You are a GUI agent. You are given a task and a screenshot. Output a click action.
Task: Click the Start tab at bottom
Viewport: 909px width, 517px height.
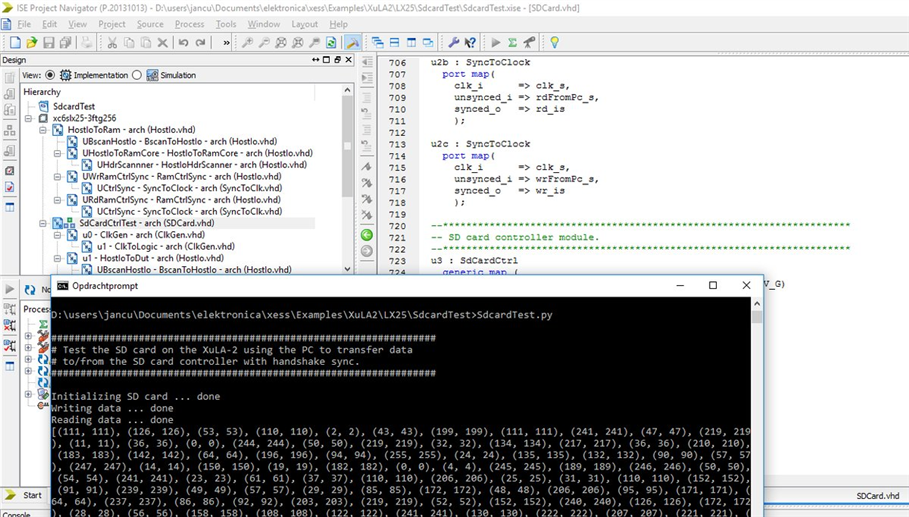(32, 495)
